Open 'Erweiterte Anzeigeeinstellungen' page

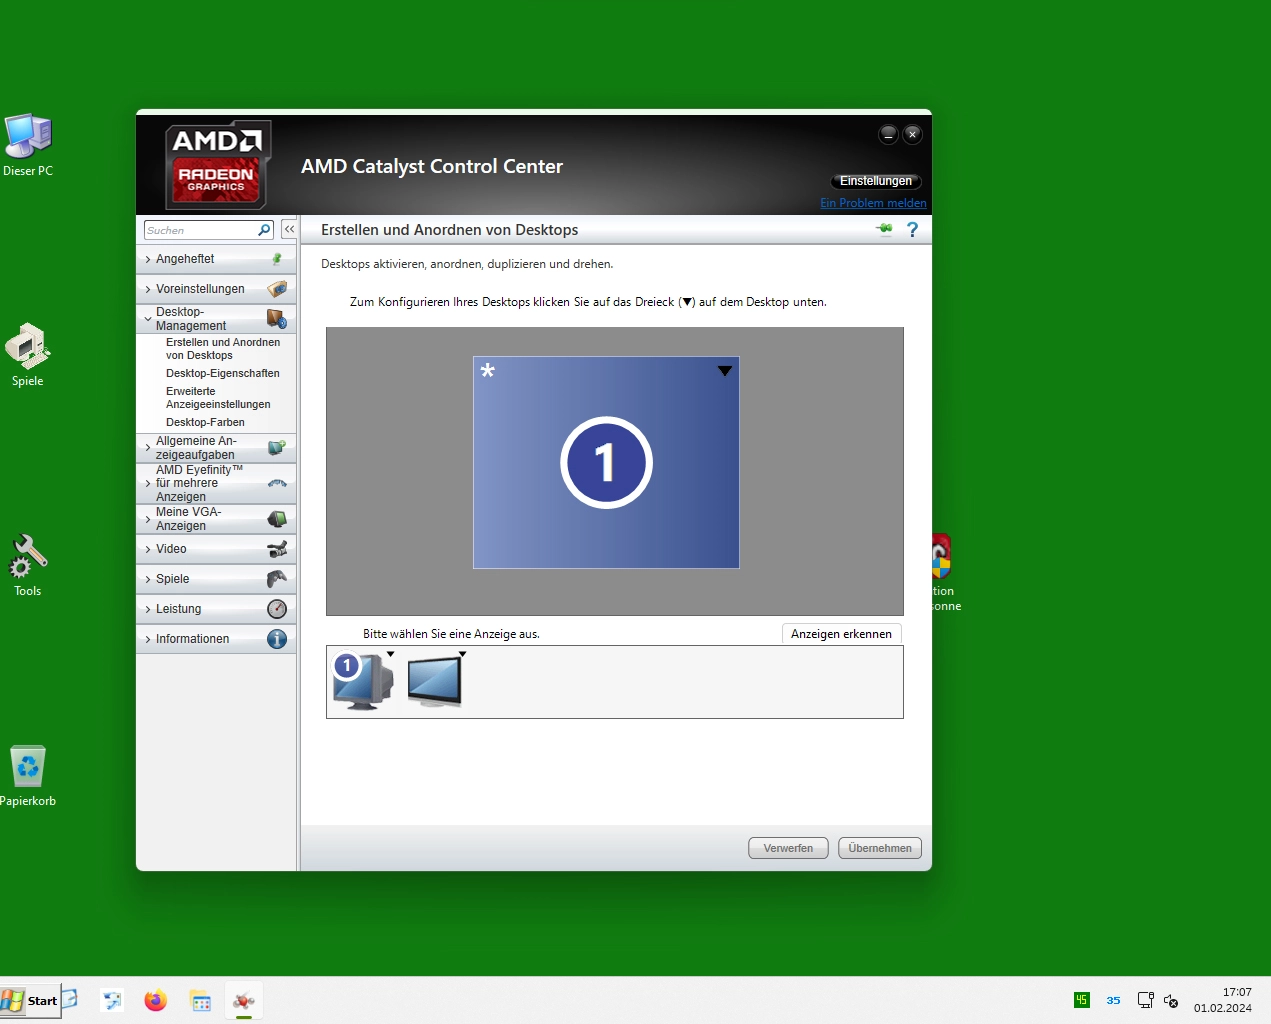pyautogui.click(x=218, y=398)
